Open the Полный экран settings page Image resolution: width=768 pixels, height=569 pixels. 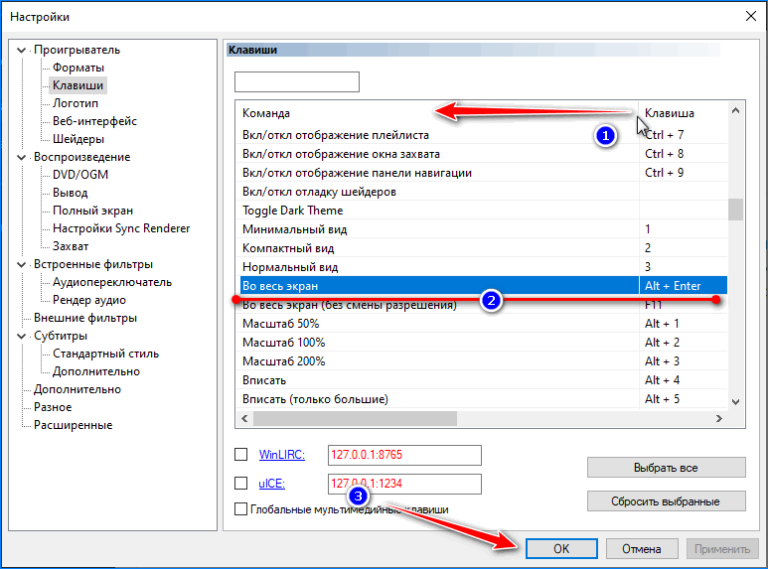[93, 211]
